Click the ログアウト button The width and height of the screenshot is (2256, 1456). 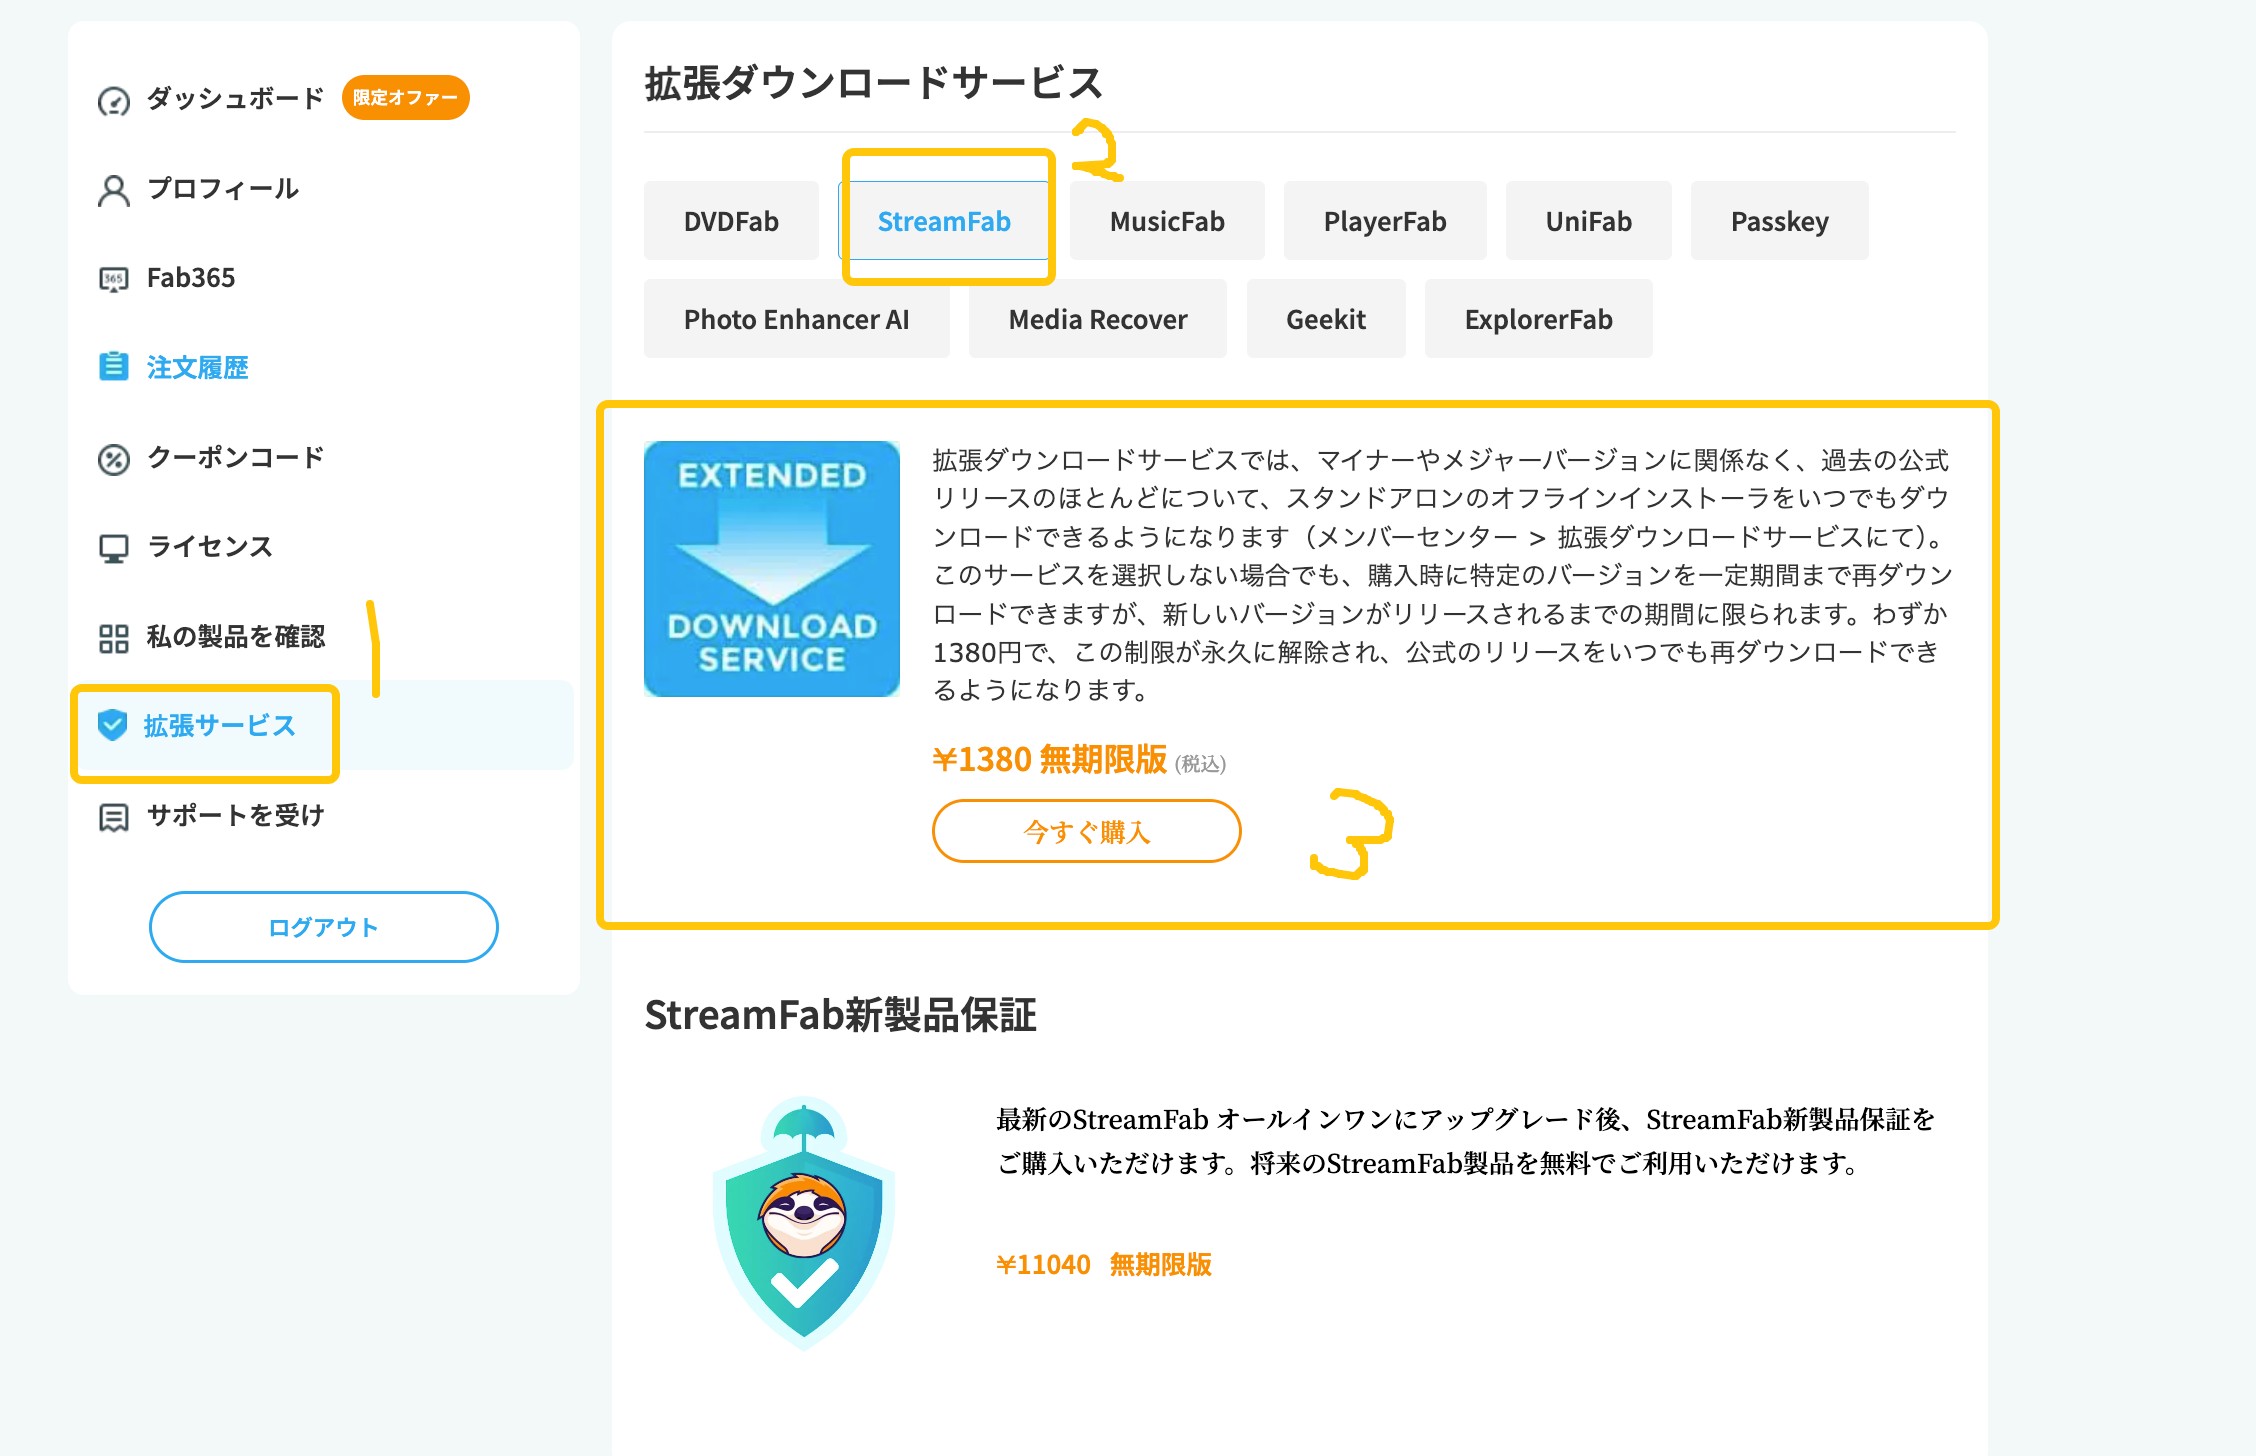click(324, 927)
